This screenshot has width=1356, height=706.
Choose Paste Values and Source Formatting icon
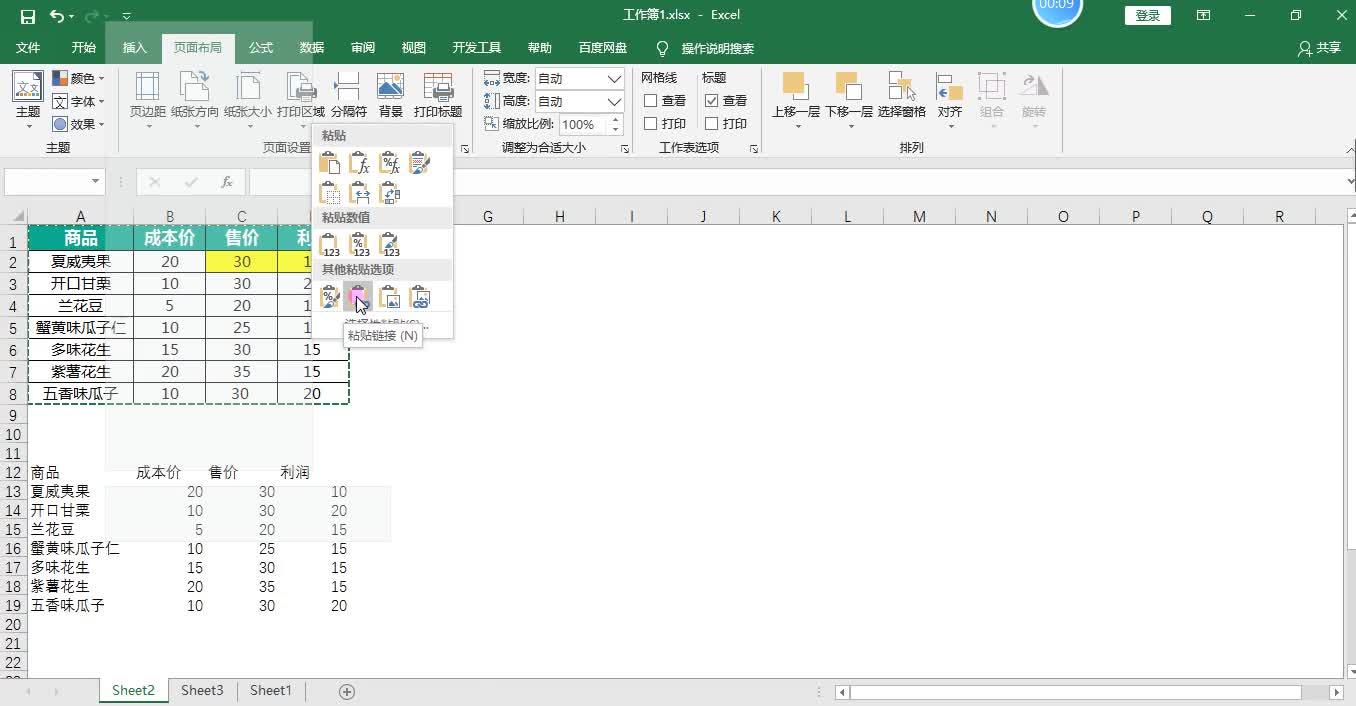(x=390, y=245)
